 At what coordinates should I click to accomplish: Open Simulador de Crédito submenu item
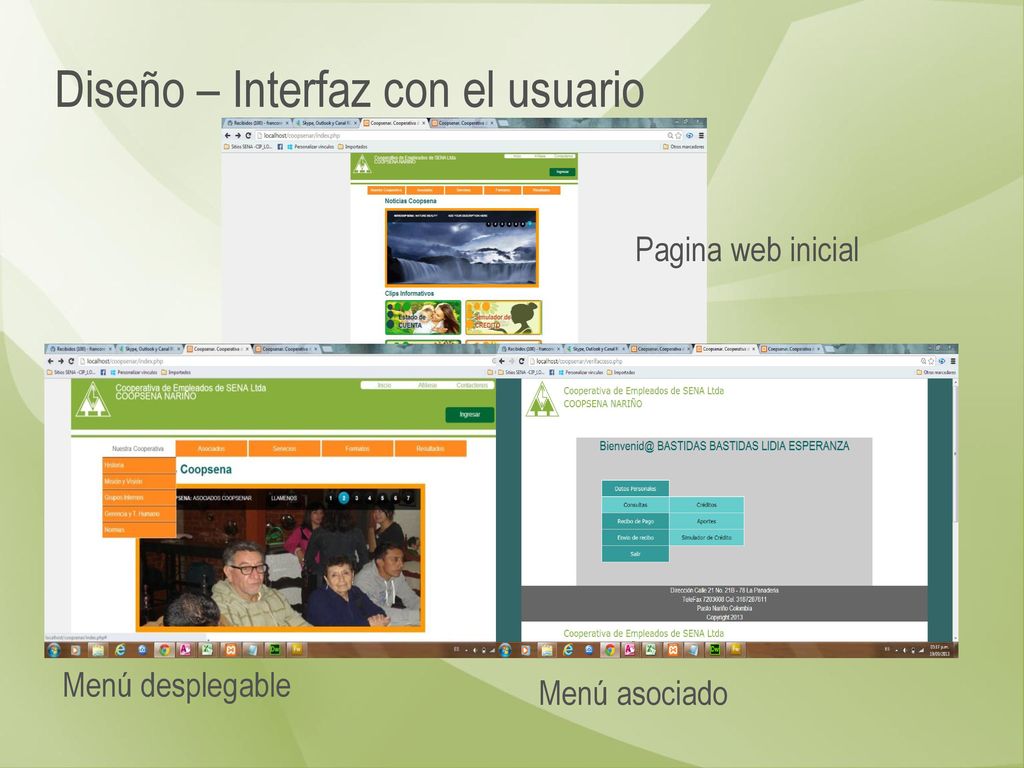[707, 537]
